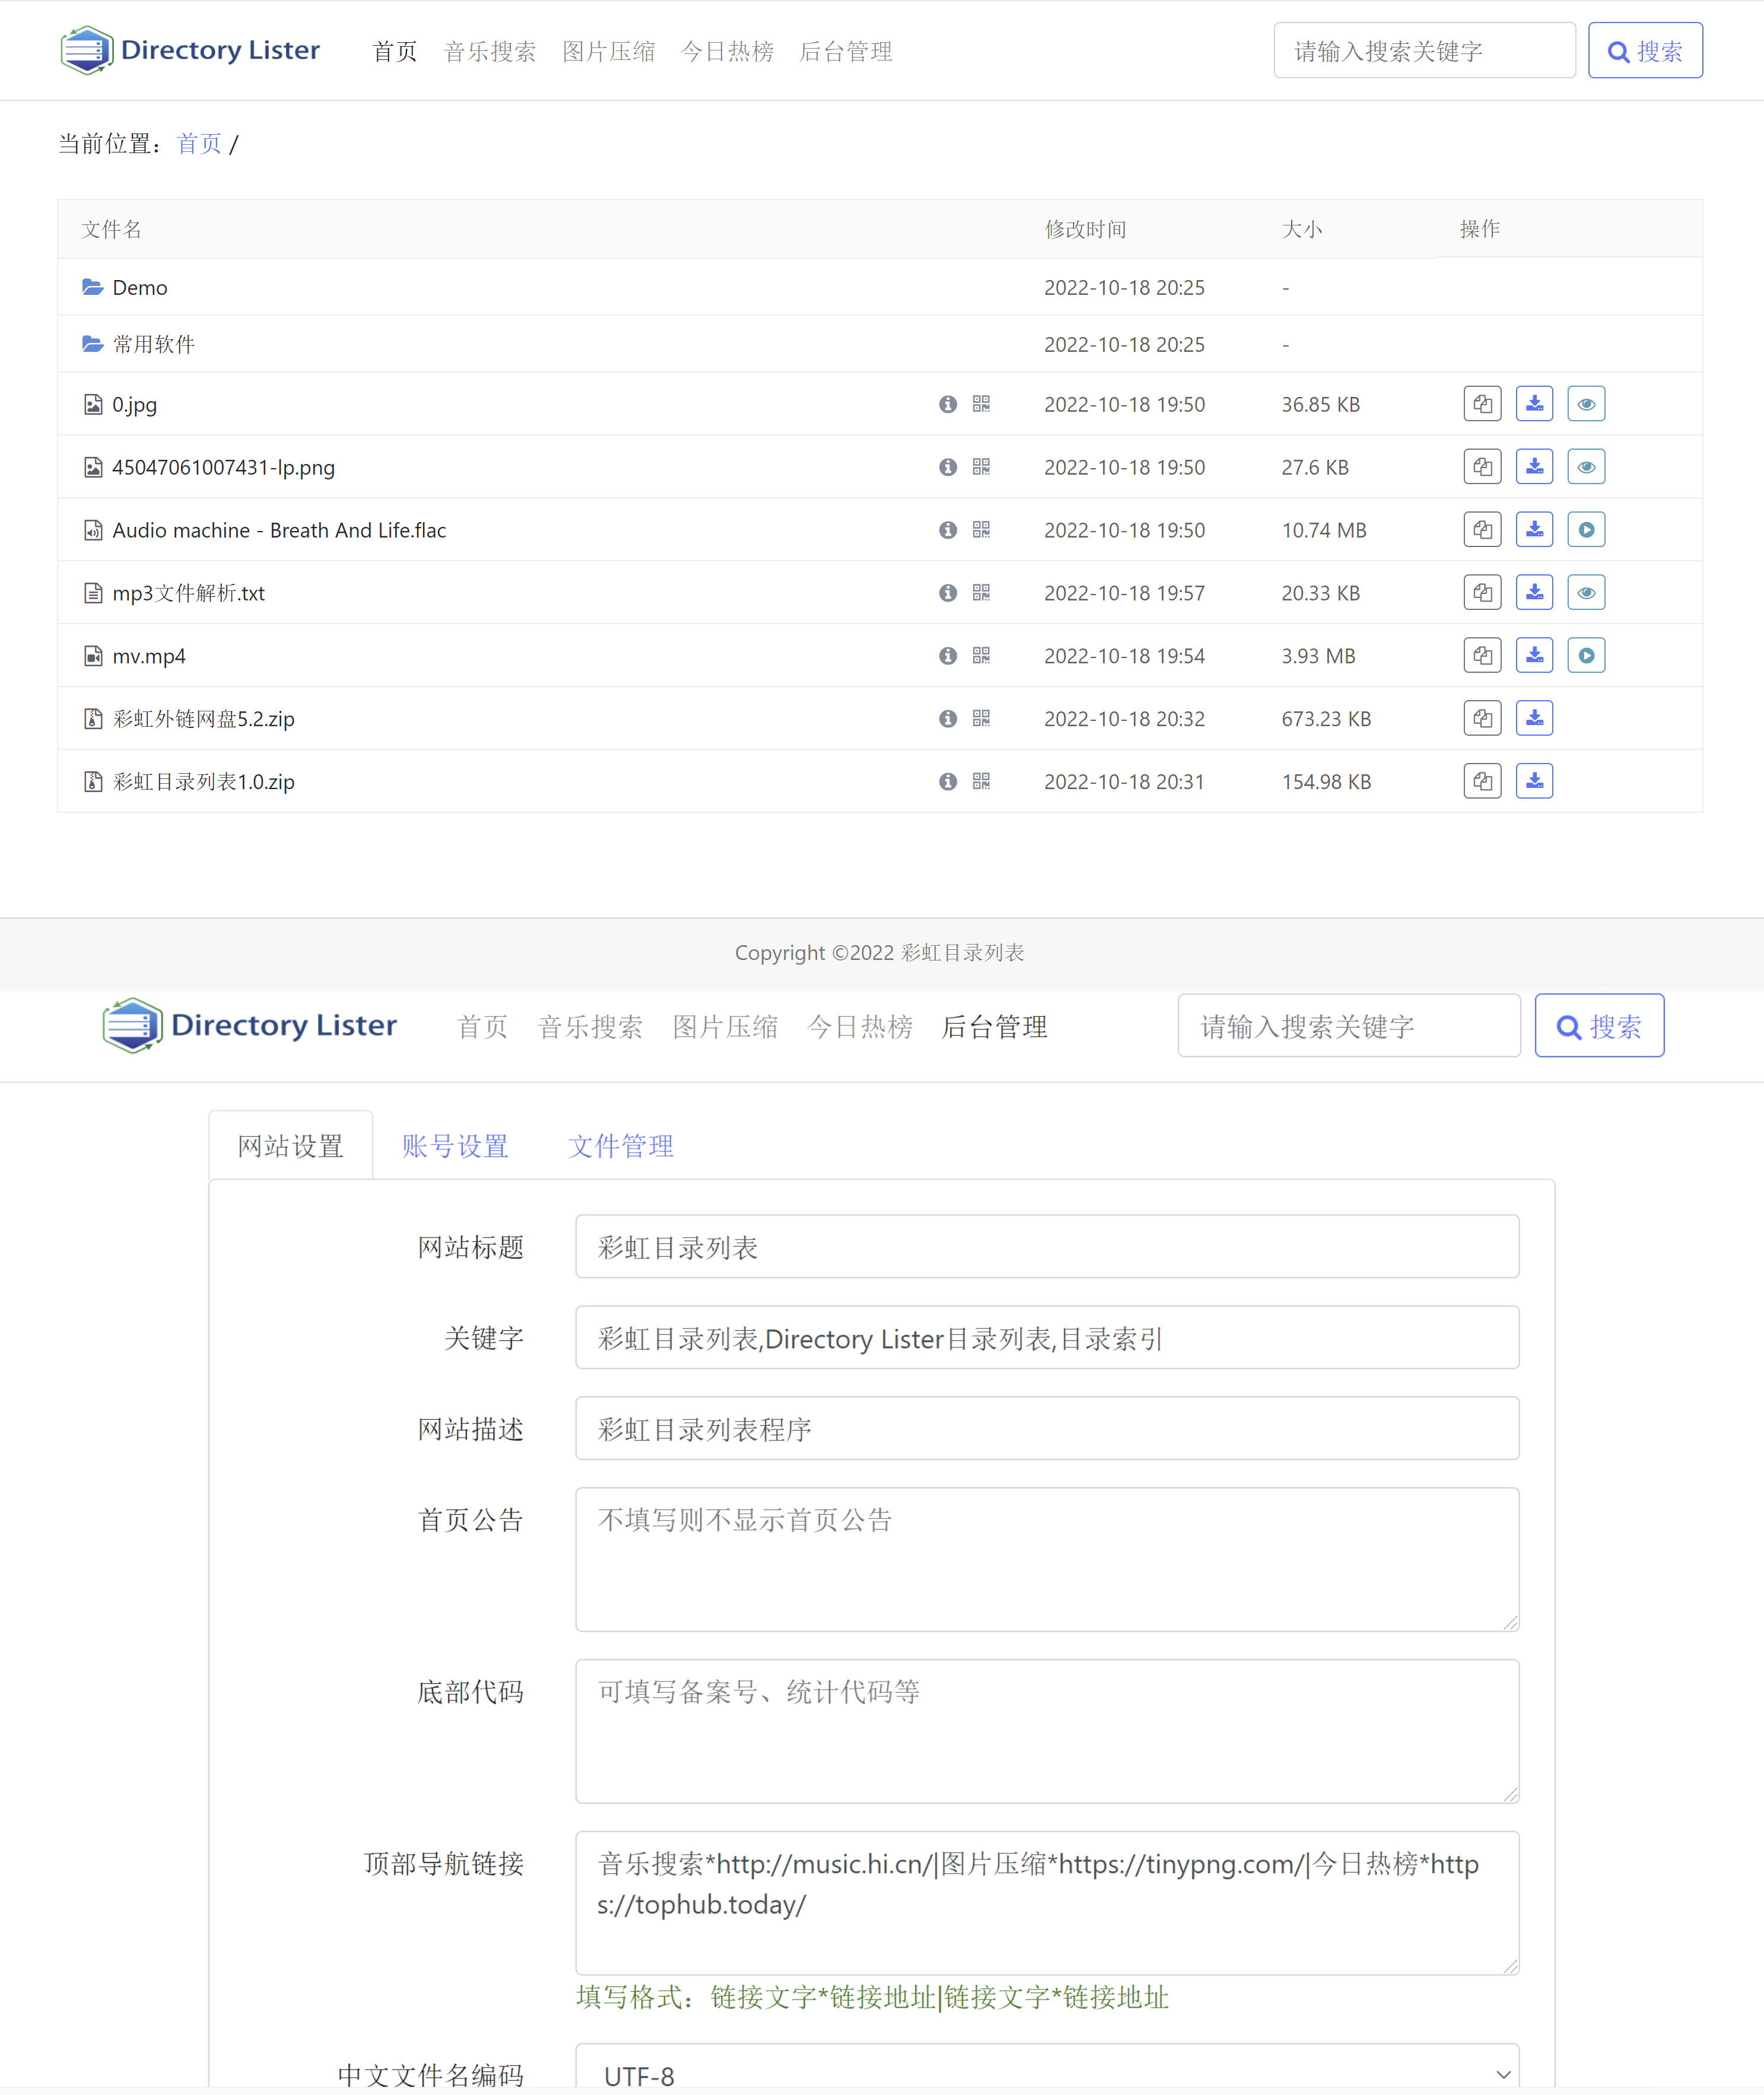Click the top 搜索 button
The width and height of the screenshot is (1764, 2095).
[x=1645, y=51]
